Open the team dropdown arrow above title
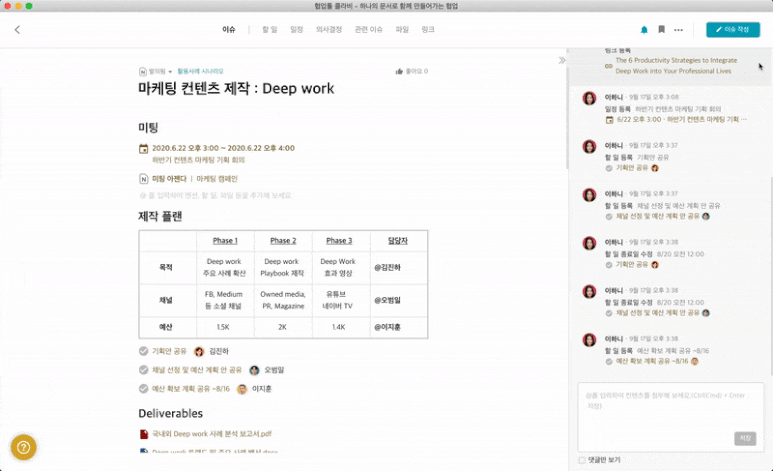This screenshot has width=773, height=471. coord(170,72)
